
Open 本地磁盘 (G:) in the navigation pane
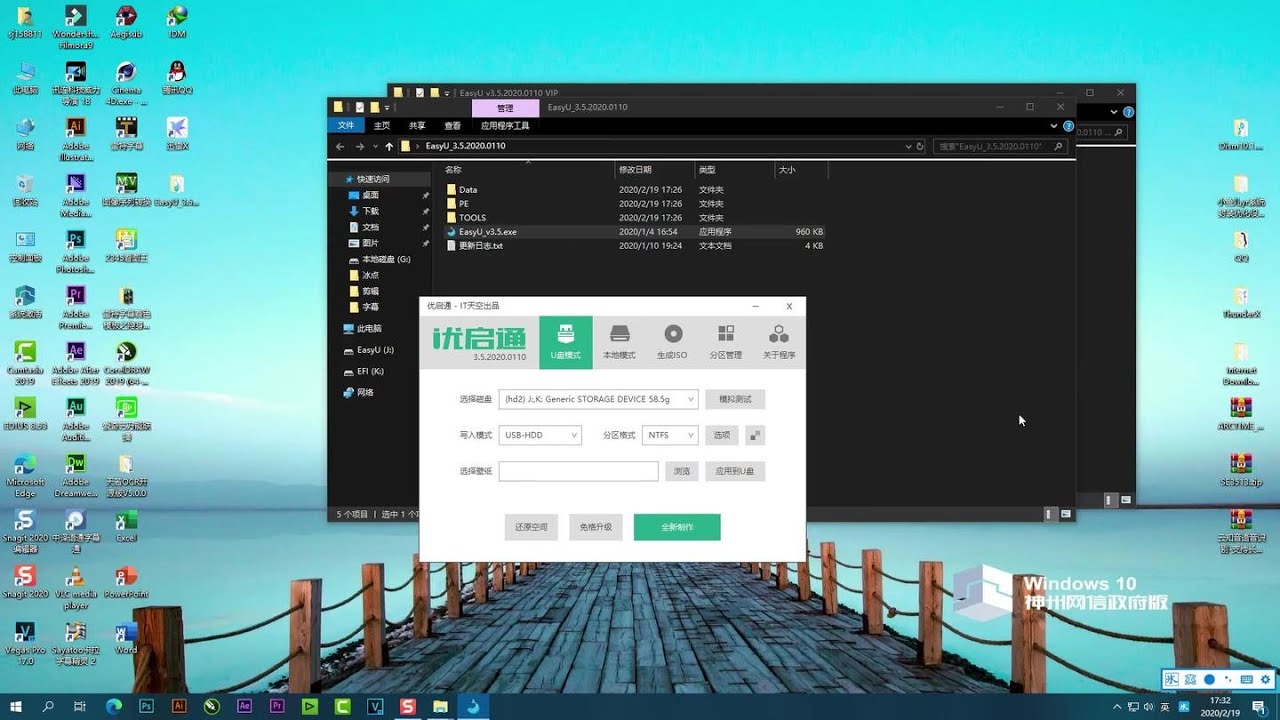click(386, 259)
